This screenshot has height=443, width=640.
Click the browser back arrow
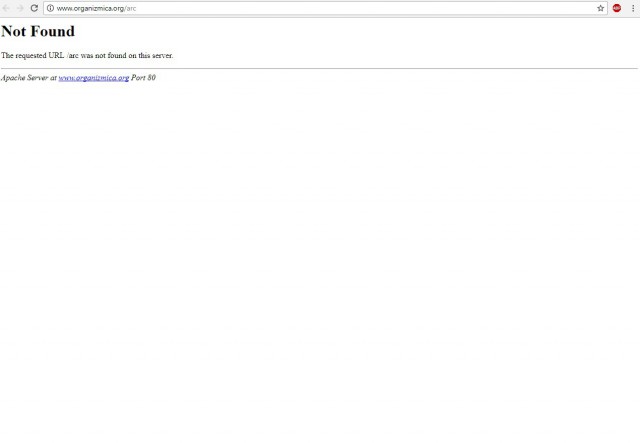click(6, 8)
